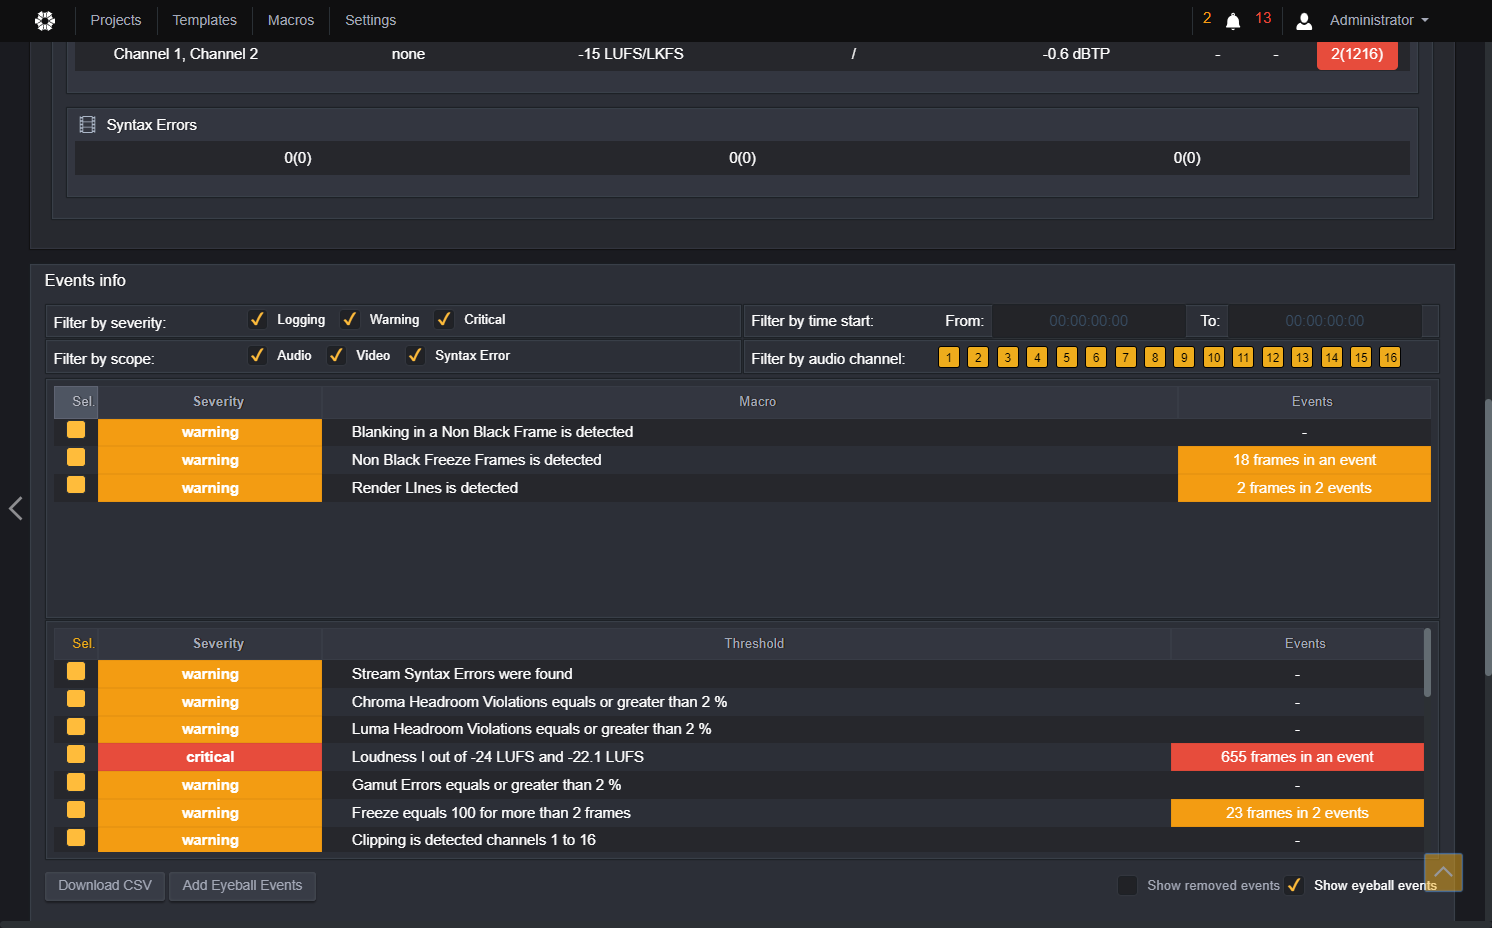Uncheck the Syntax Error scope filter
Image resolution: width=1492 pixels, height=928 pixels.
pos(415,355)
